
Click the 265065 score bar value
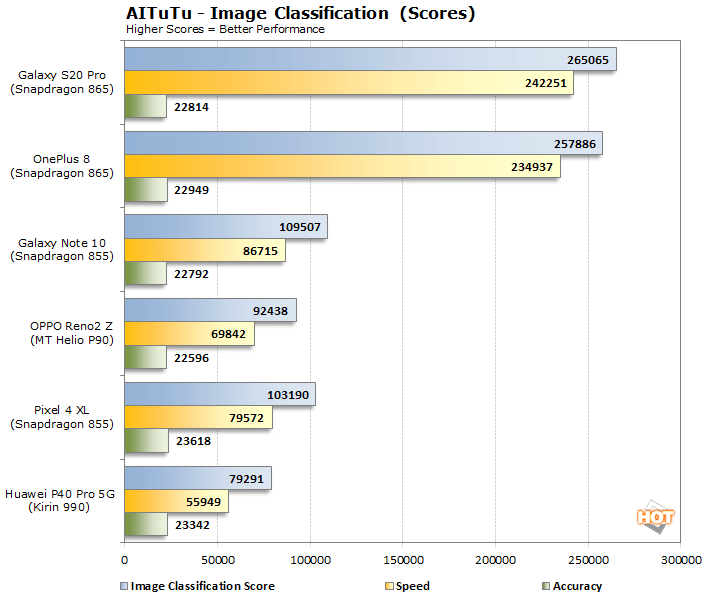588,60
